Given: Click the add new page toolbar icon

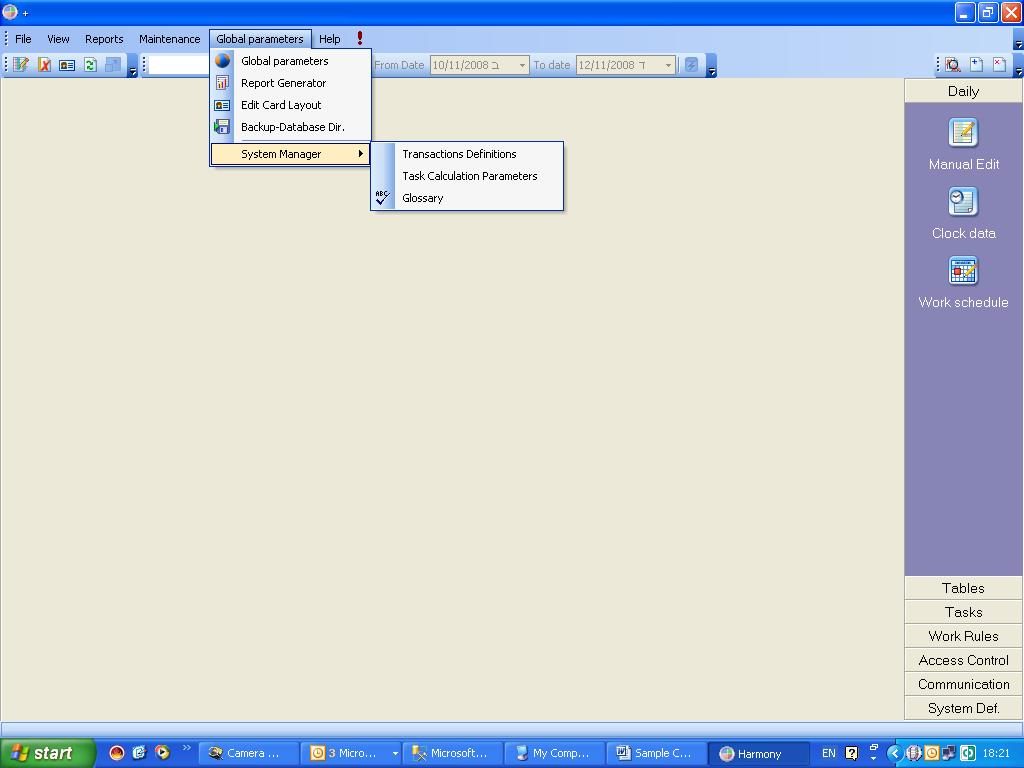Looking at the screenshot, I should [x=976, y=65].
